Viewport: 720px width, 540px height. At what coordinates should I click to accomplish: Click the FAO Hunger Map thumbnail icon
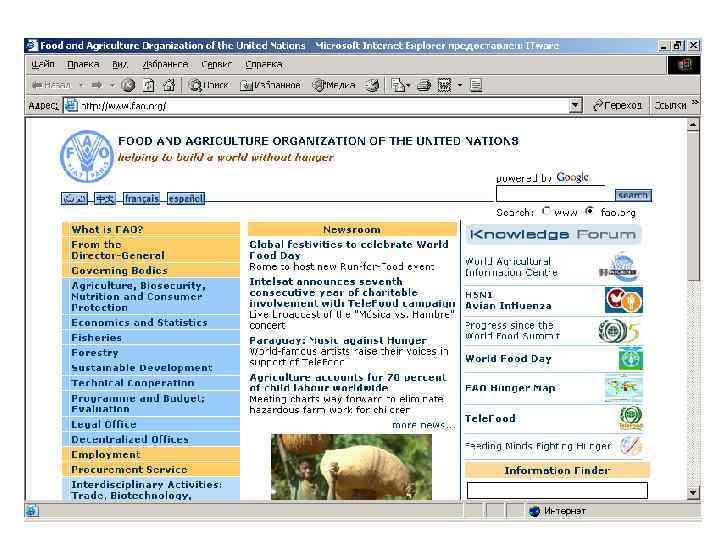pyautogui.click(x=623, y=388)
